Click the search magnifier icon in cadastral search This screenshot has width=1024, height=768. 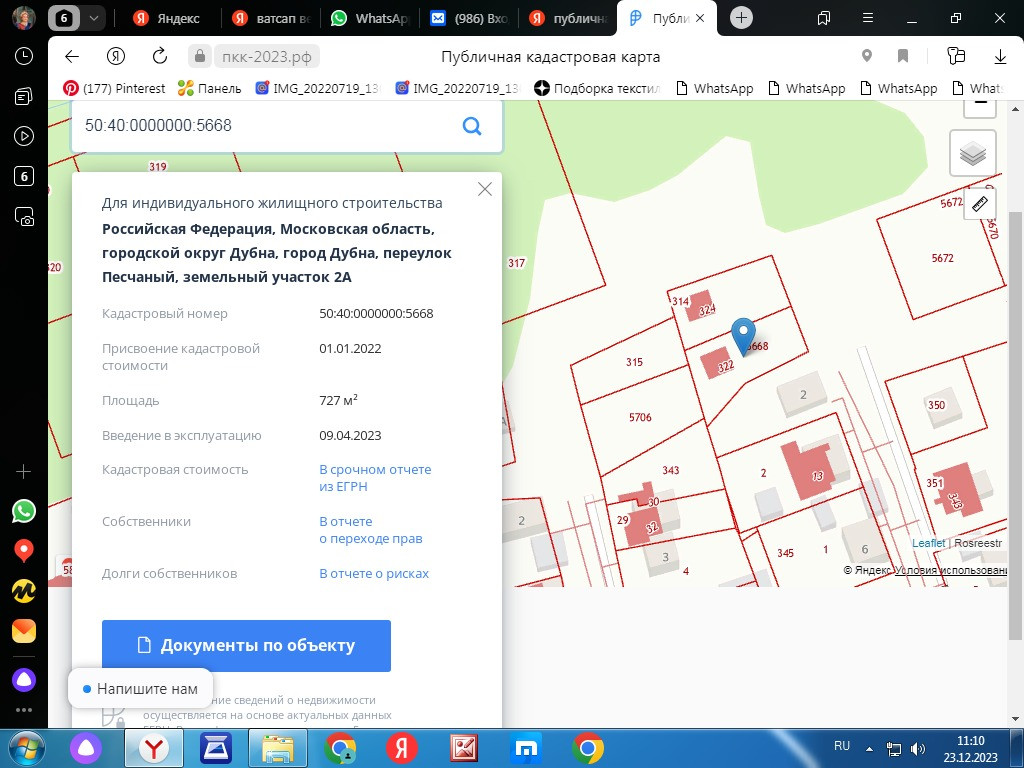pyautogui.click(x=472, y=126)
